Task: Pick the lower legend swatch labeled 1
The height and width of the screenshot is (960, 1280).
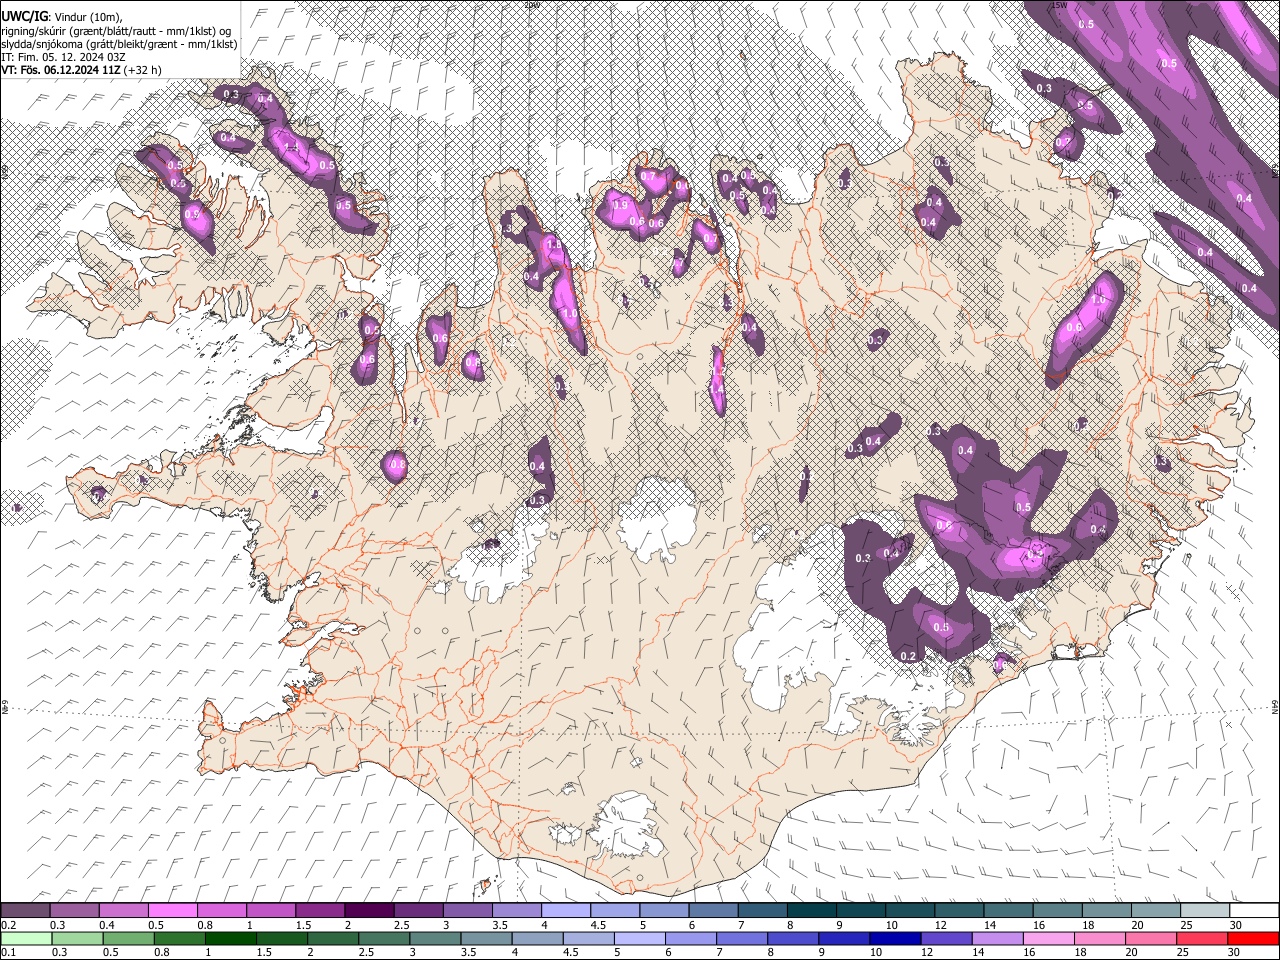Action: coord(230,938)
